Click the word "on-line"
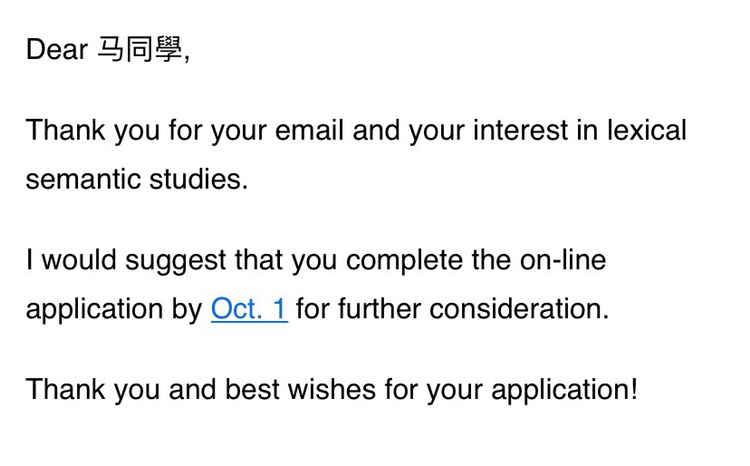 click(x=562, y=261)
